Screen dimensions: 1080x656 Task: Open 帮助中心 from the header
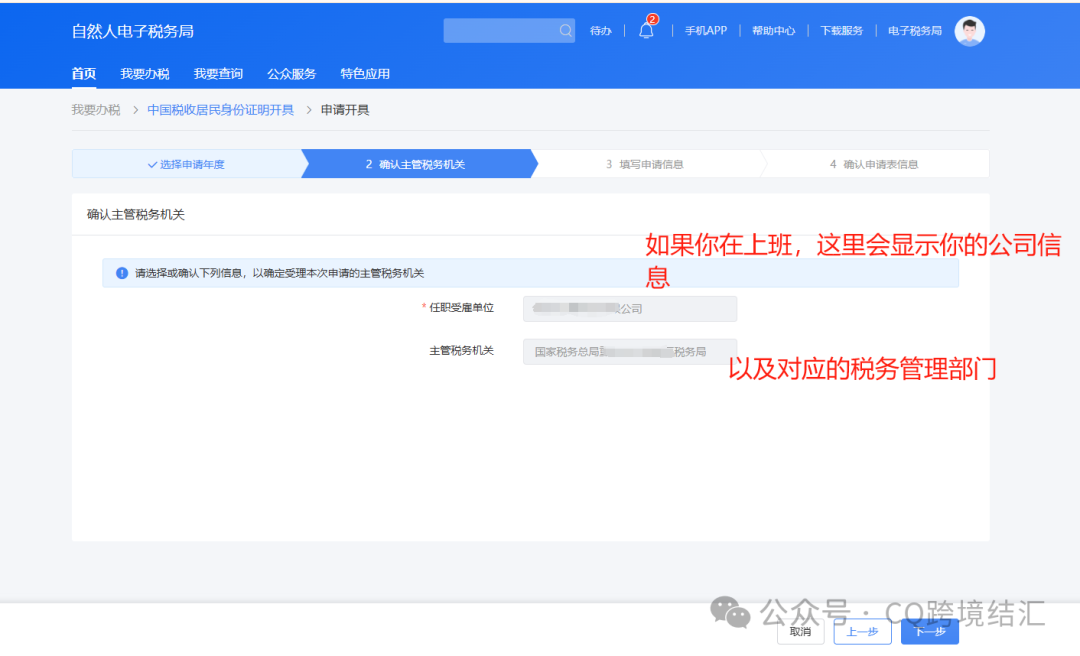click(774, 31)
